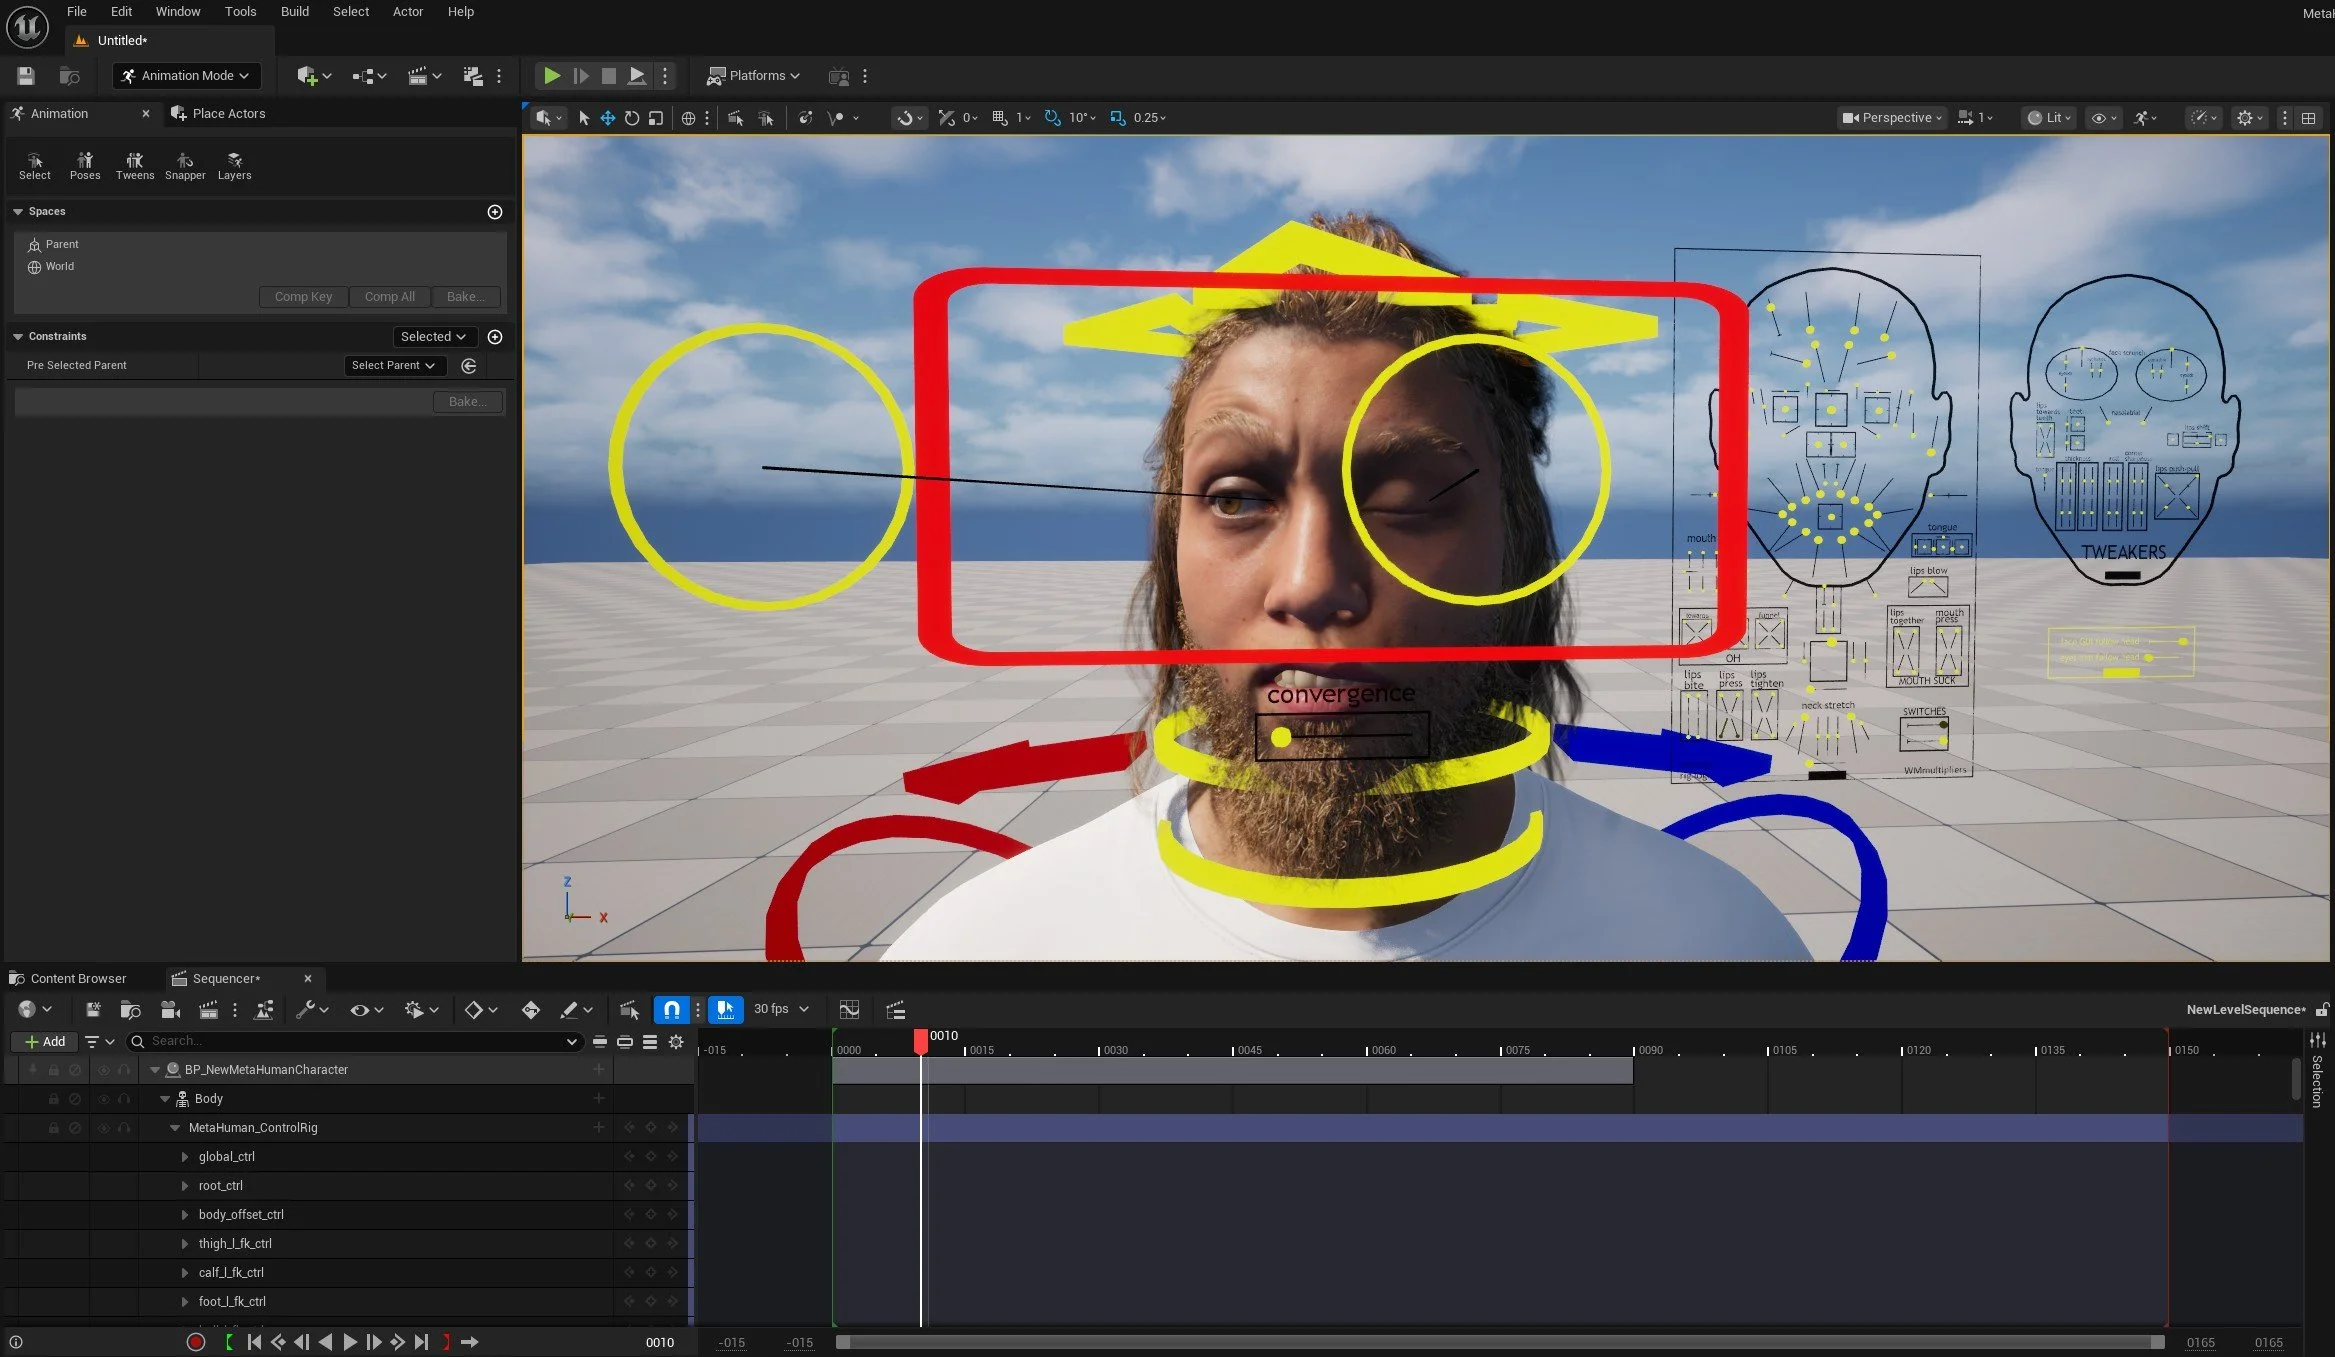This screenshot has height=1357, width=2335.
Task: Expand the global_ctrl track
Action: (185, 1157)
